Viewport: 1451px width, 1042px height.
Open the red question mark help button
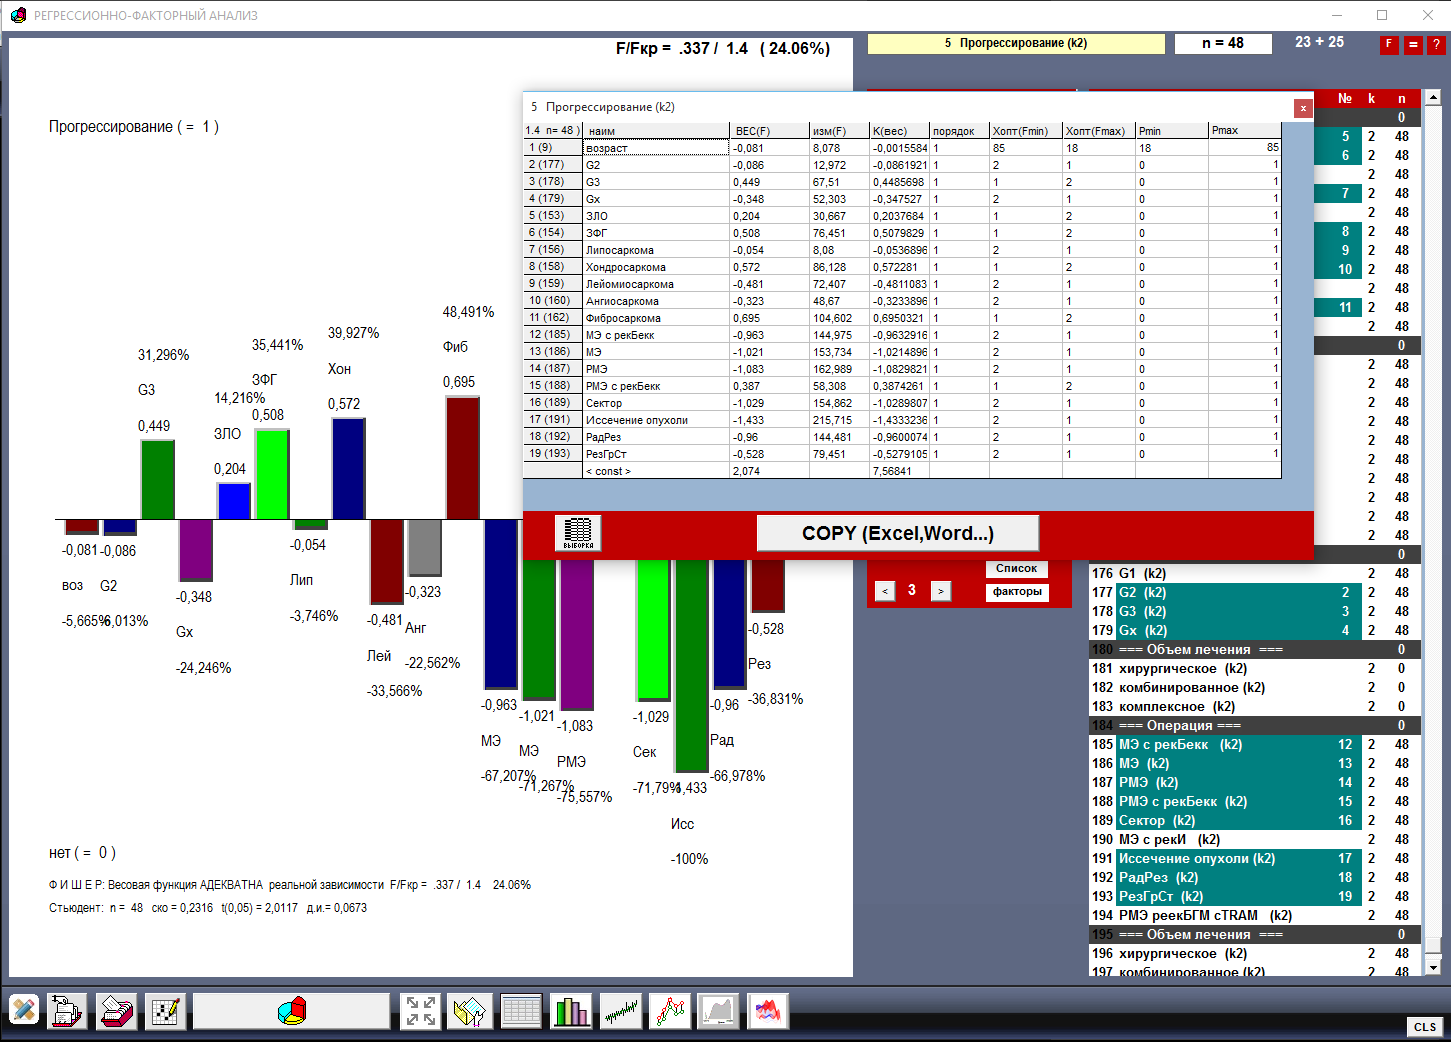tap(1436, 45)
